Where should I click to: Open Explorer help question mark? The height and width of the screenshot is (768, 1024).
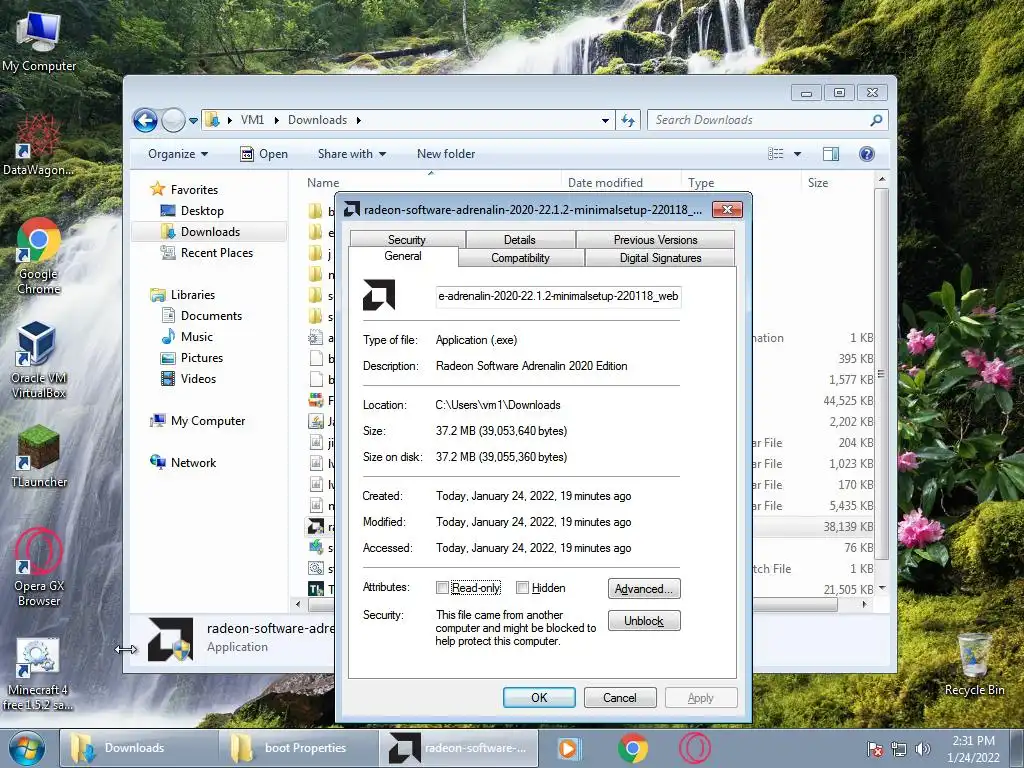[x=867, y=154]
